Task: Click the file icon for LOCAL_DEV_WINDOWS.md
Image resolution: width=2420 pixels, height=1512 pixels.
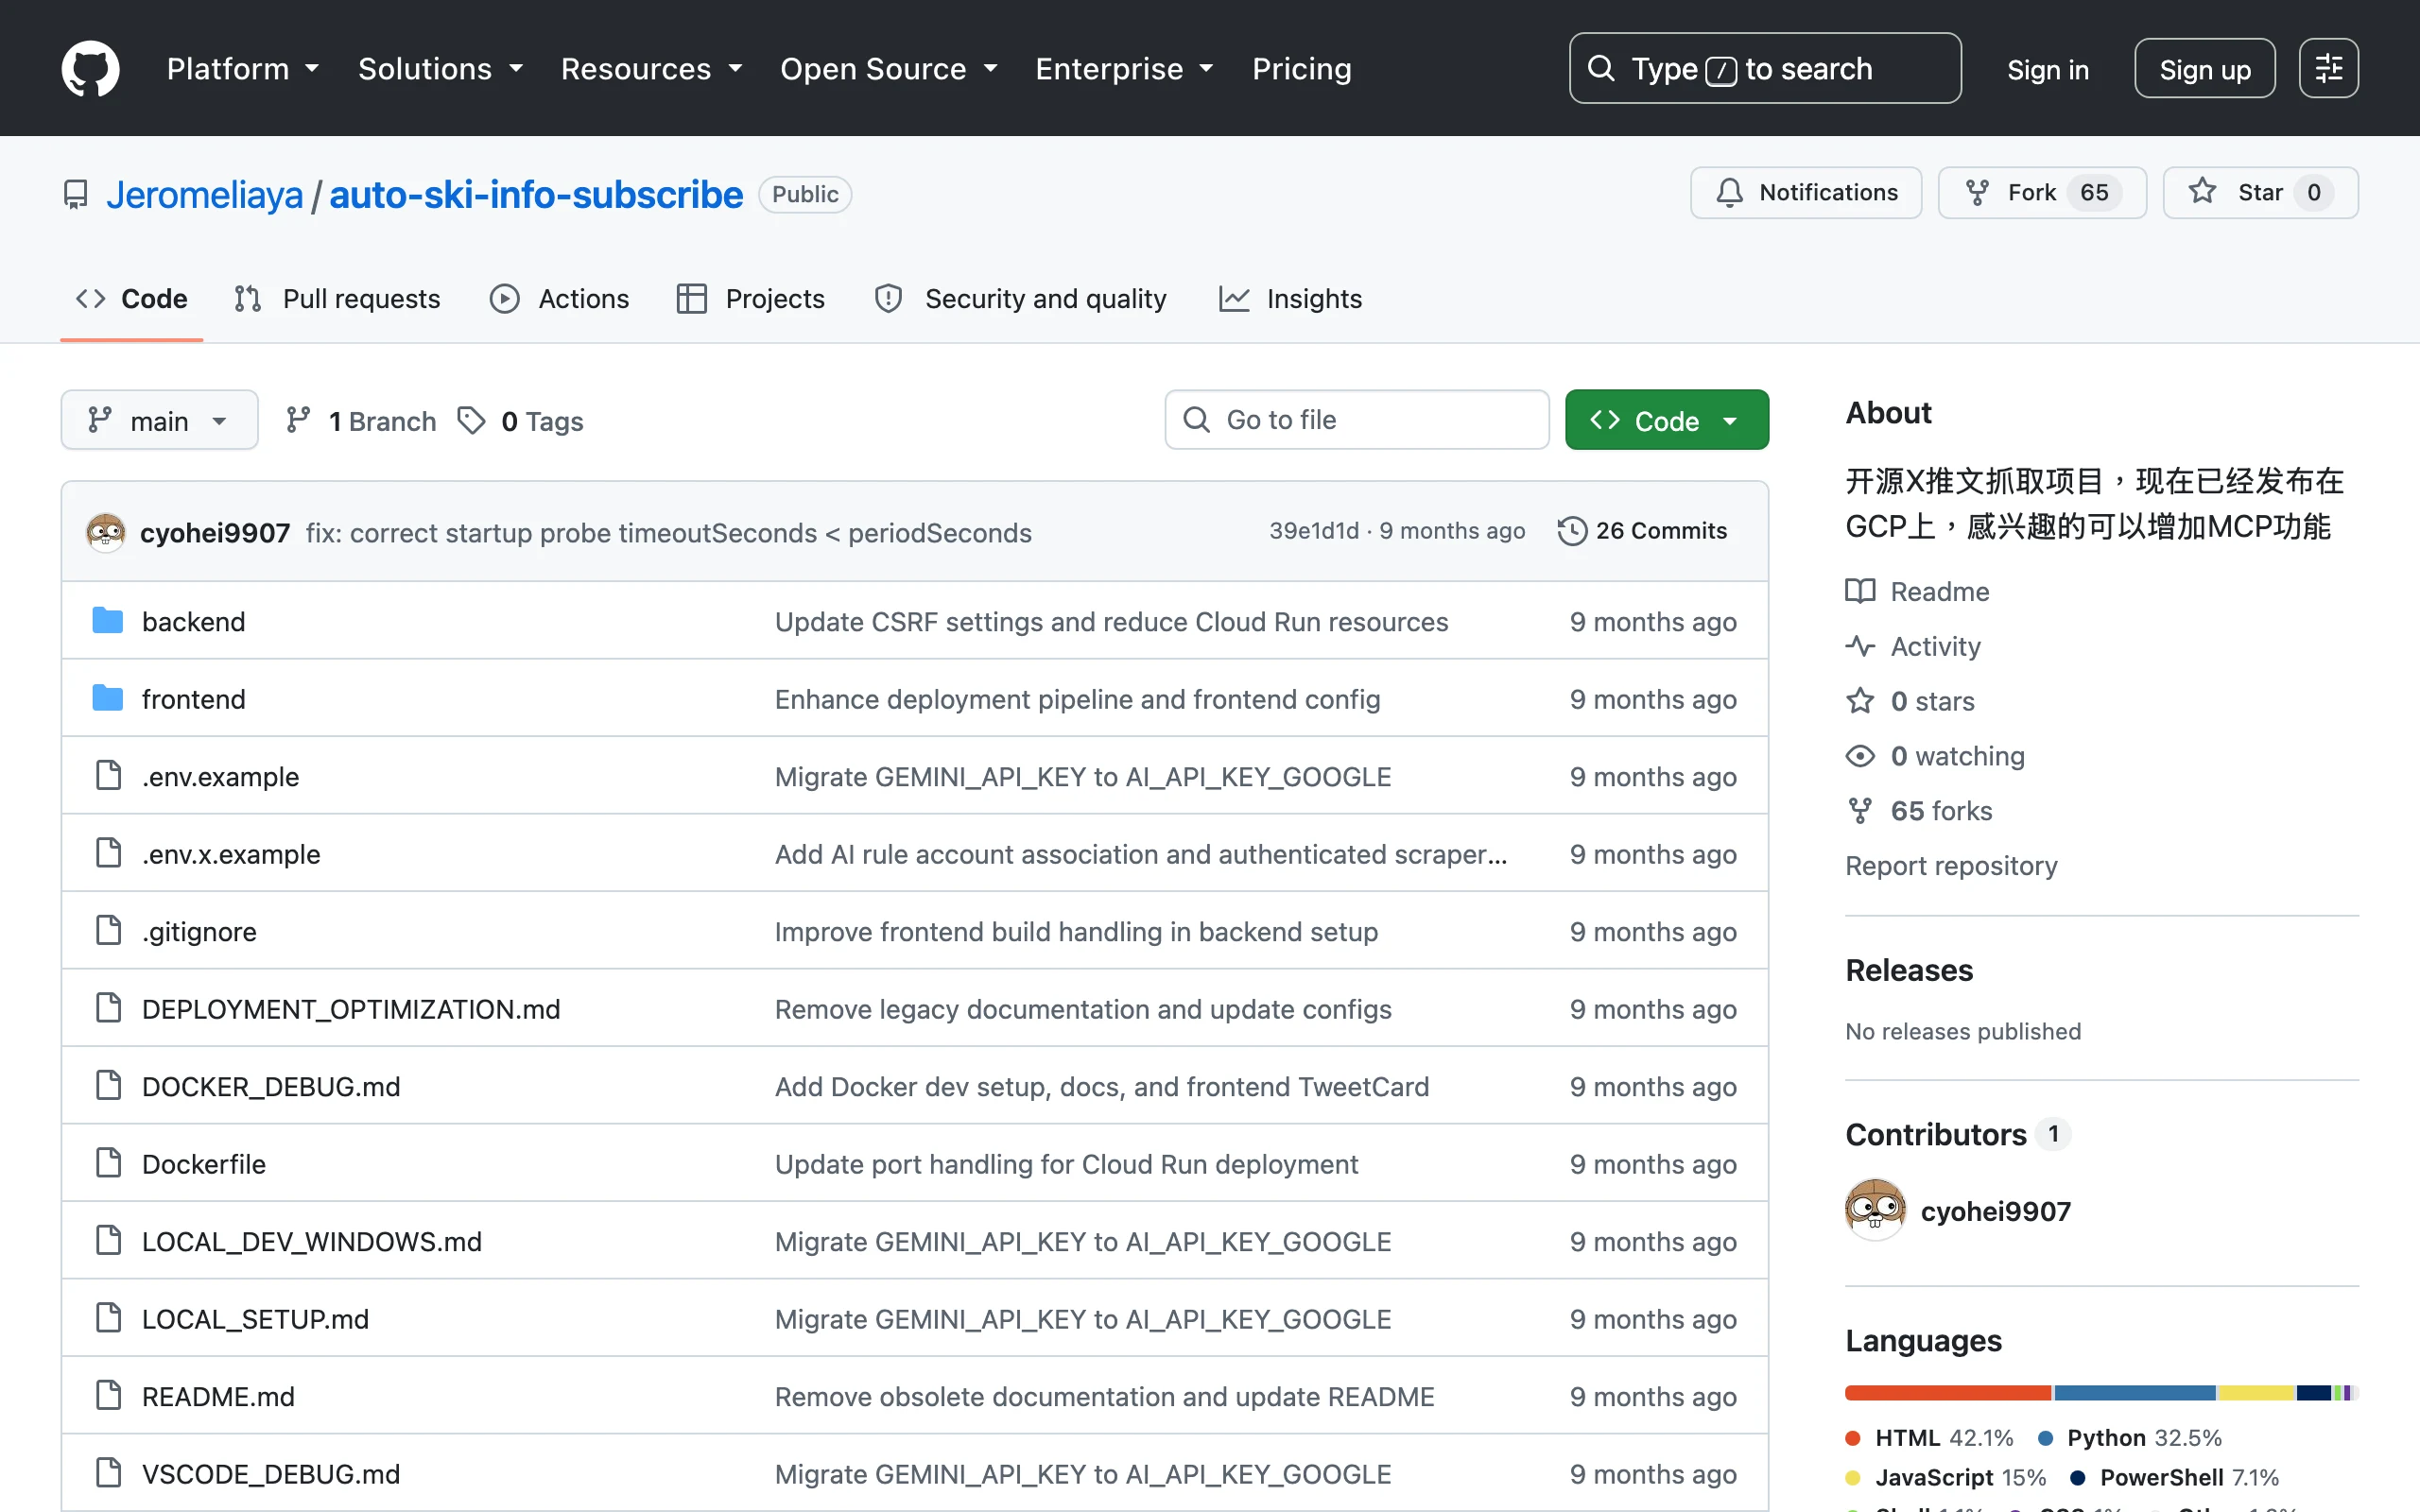Action: 108,1241
